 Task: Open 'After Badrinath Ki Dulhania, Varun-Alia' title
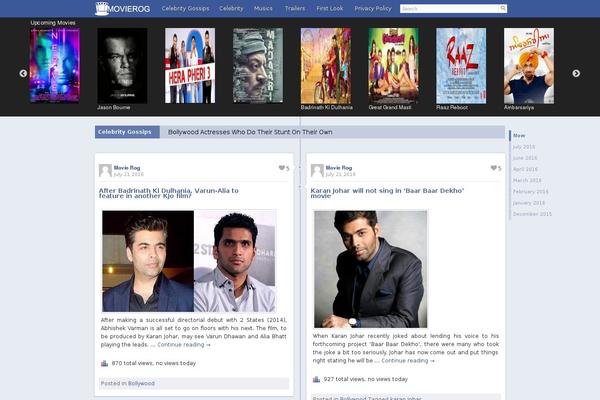pyautogui.click(x=169, y=193)
